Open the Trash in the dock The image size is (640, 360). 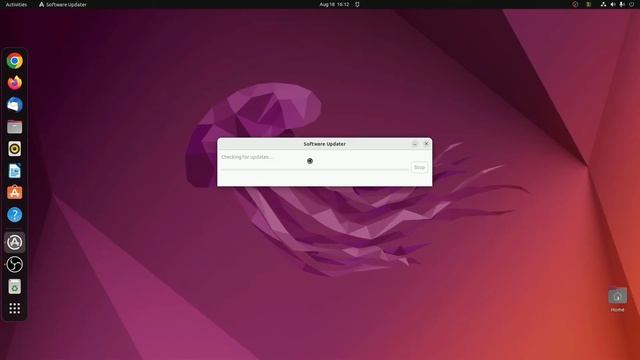(x=15, y=287)
